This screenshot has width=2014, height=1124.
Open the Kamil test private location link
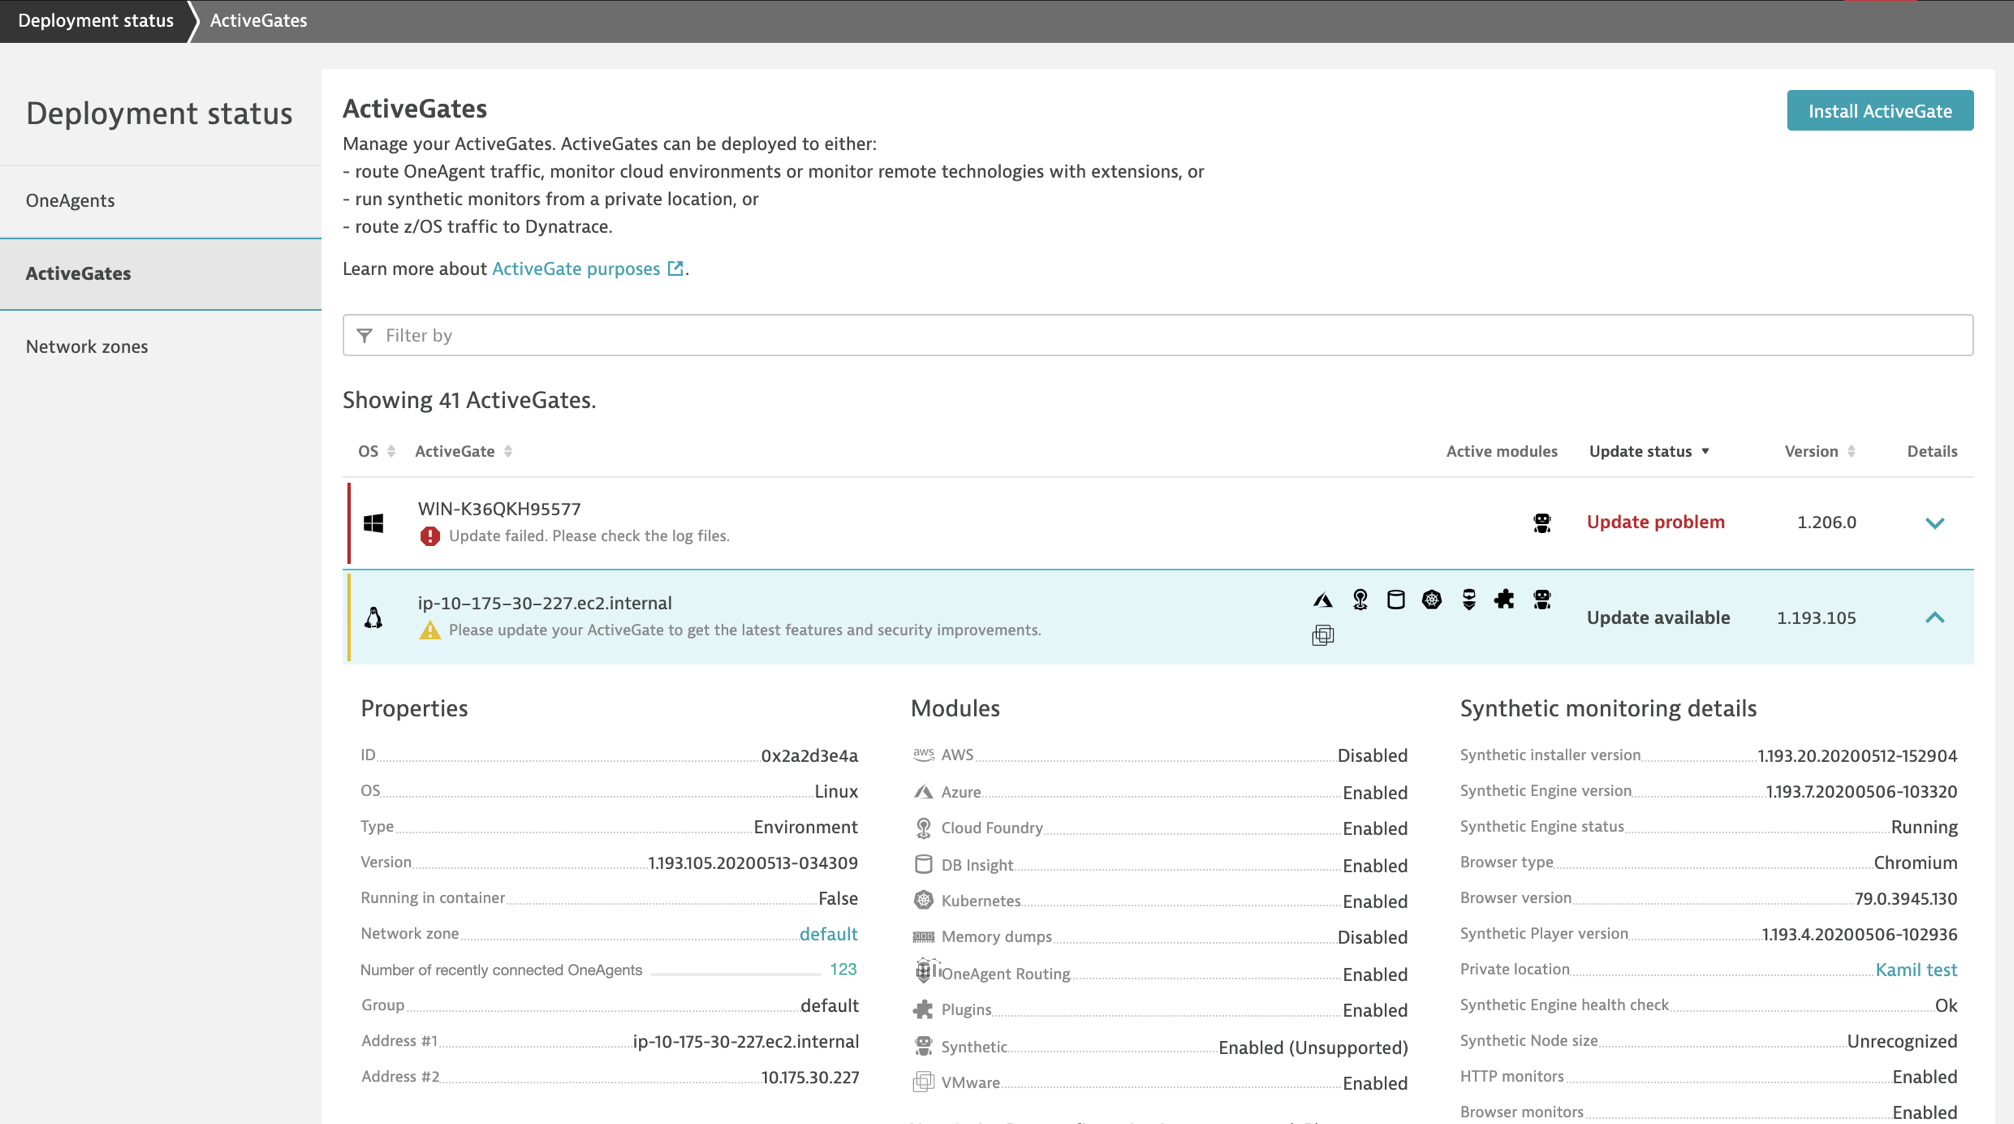coord(1916,969)
